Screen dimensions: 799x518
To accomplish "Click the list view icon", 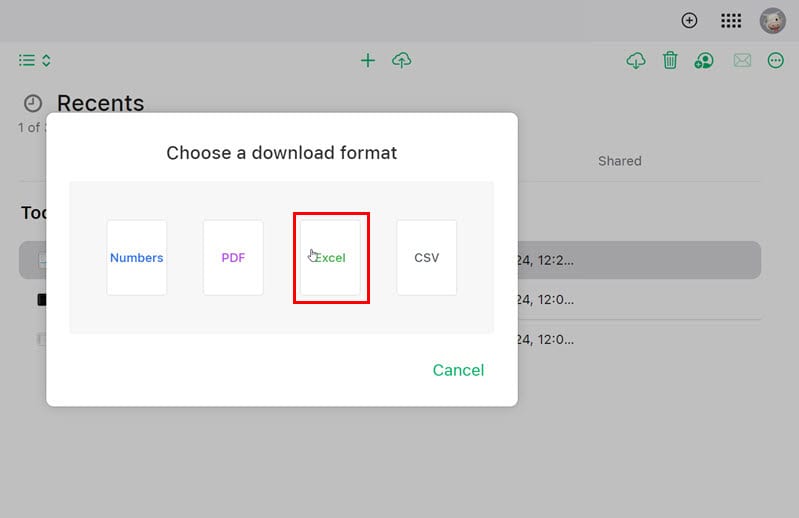I will pyautogui.click(x=27, y=61).
